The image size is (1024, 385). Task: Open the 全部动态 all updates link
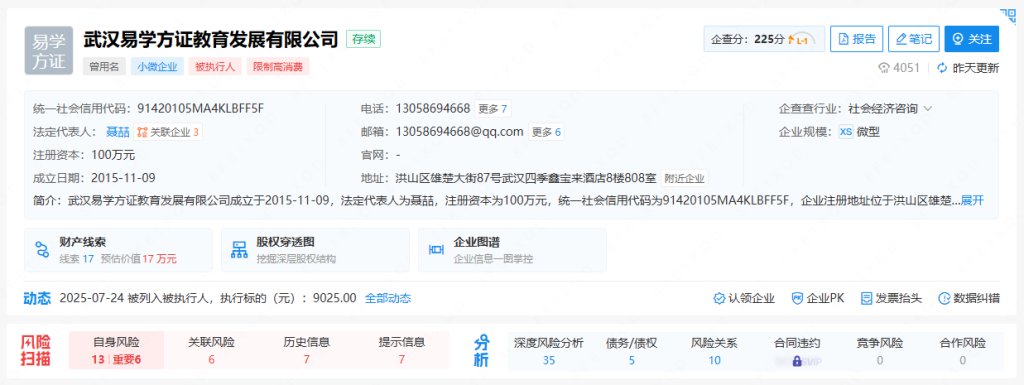point(388,298)
